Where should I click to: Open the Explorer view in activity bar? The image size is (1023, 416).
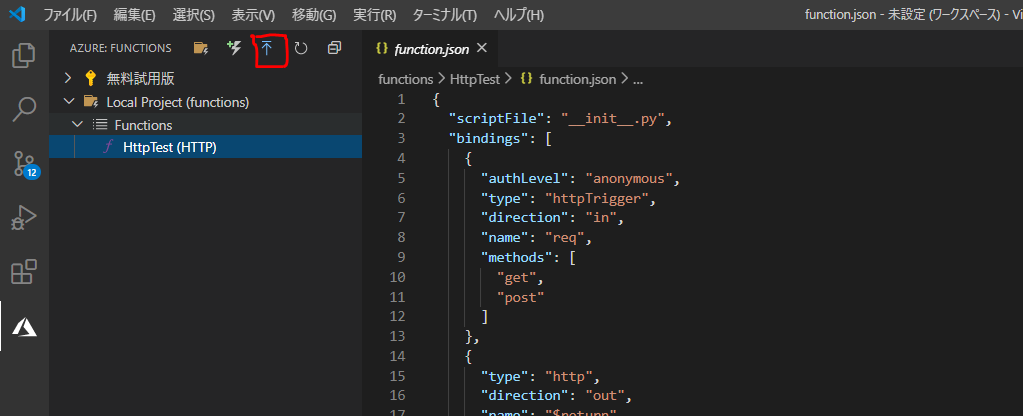(24, 55)
